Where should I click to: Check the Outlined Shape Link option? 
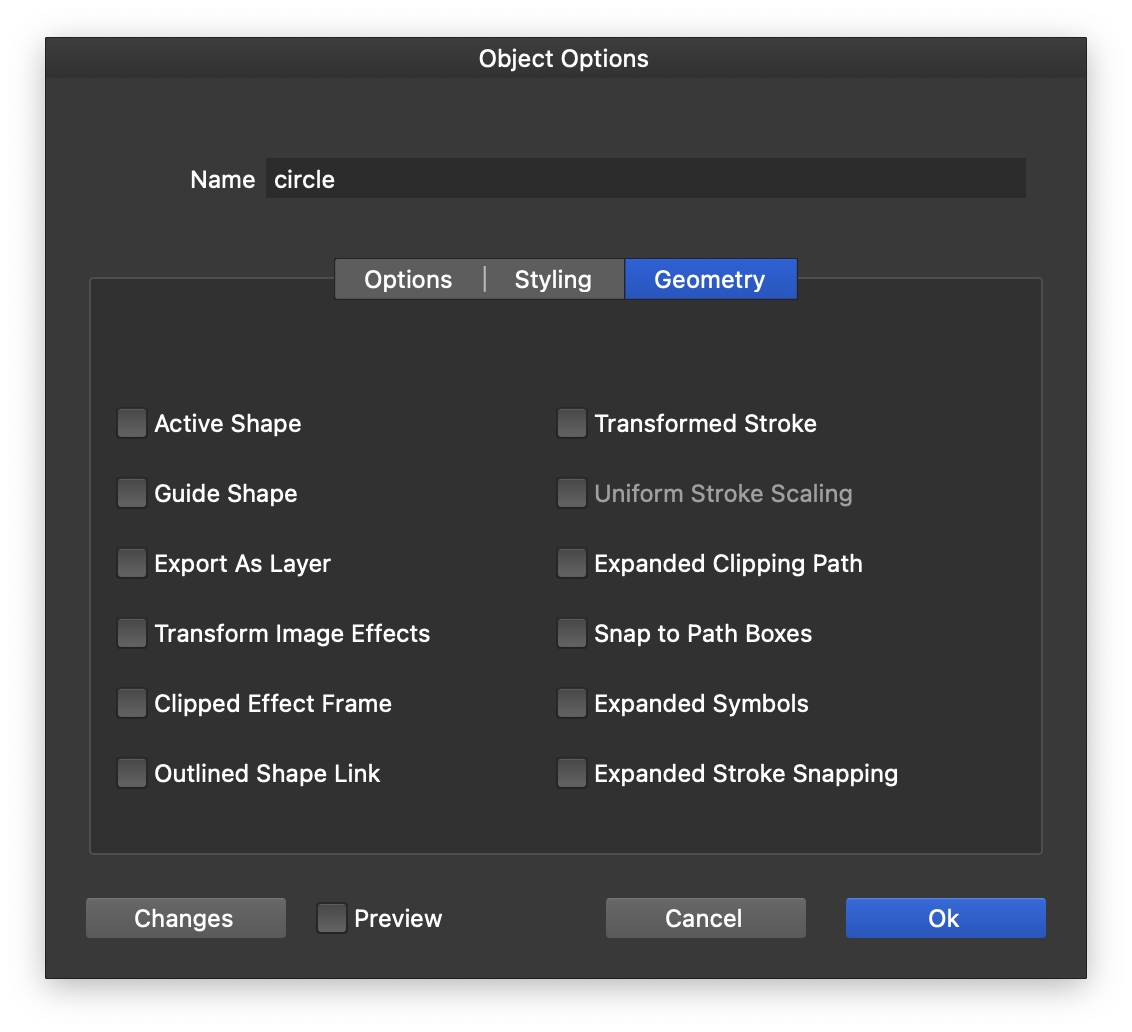tap(132, 774)
